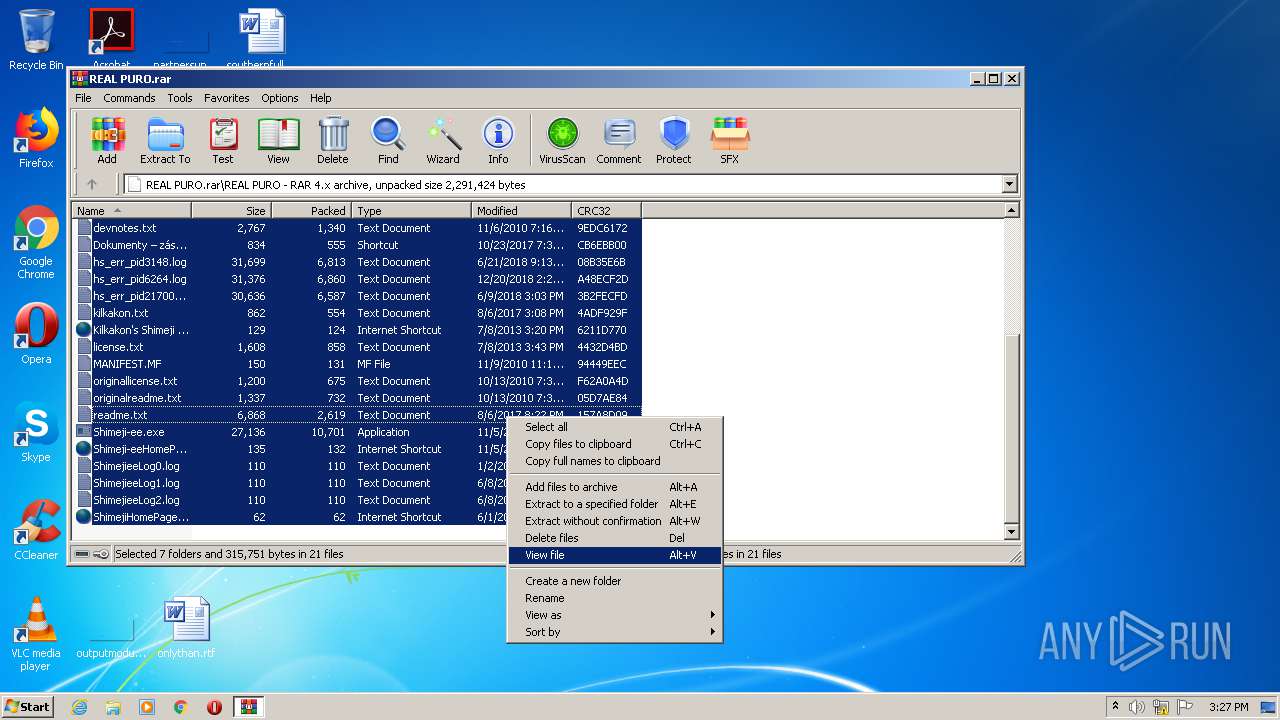Open the Options menu

[280, 98]
